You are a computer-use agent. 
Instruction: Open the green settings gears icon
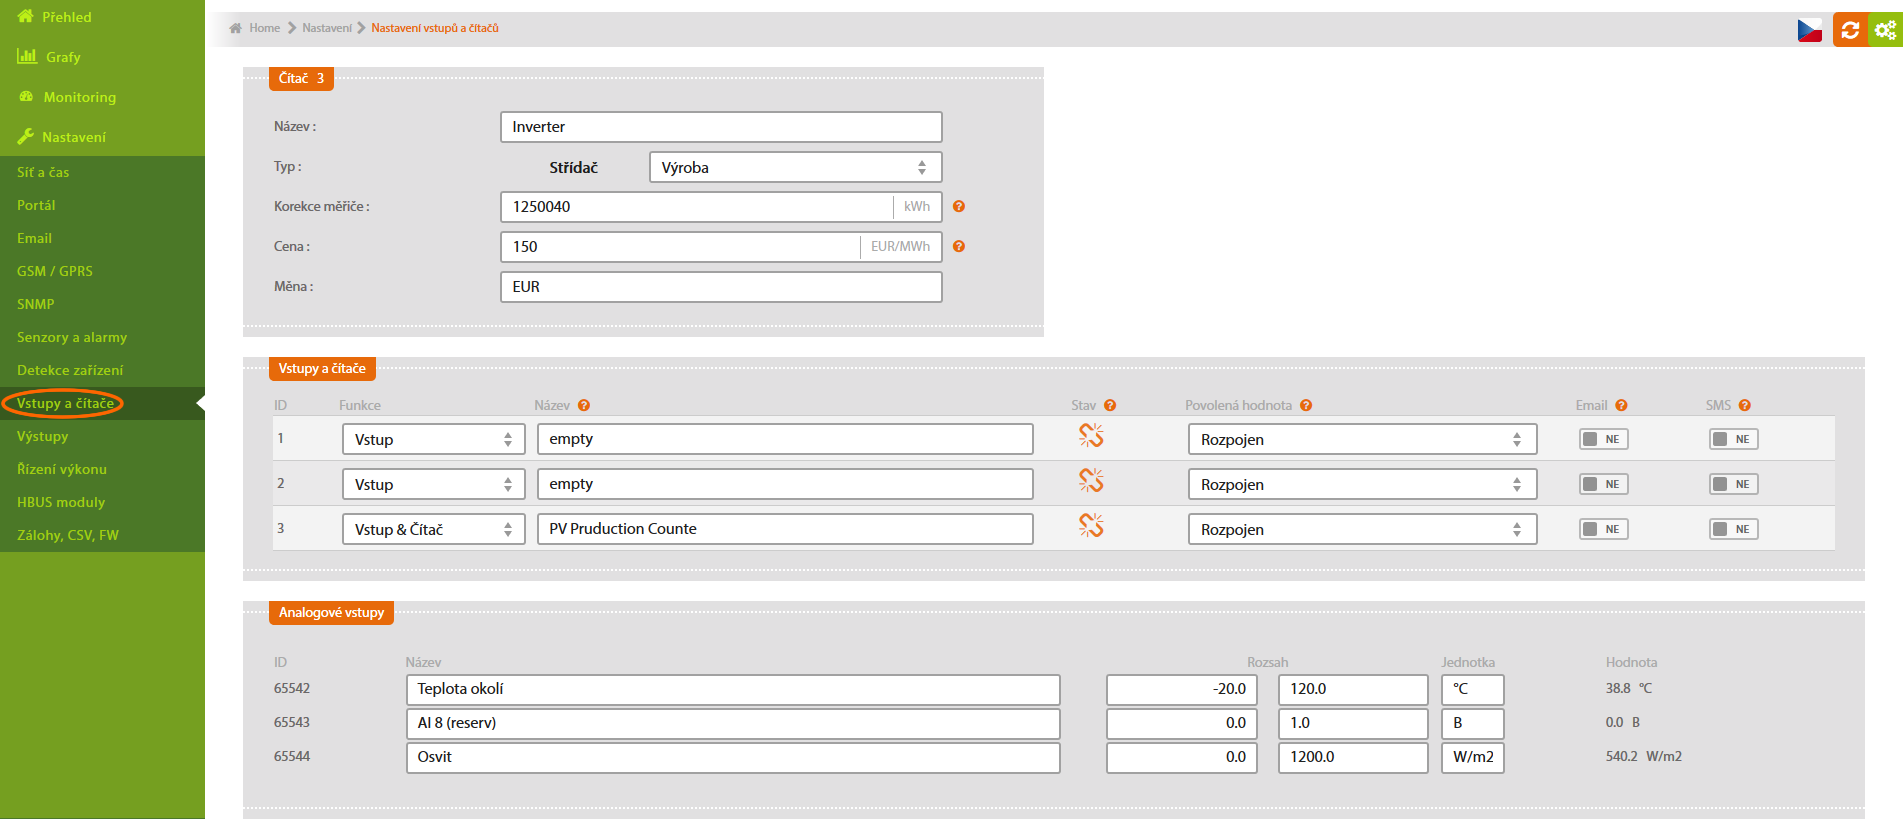(1885, 30)
